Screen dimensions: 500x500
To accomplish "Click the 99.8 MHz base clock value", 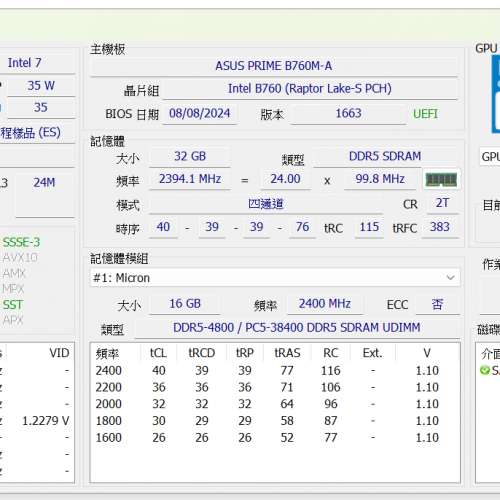I will [x=380, y=179].
